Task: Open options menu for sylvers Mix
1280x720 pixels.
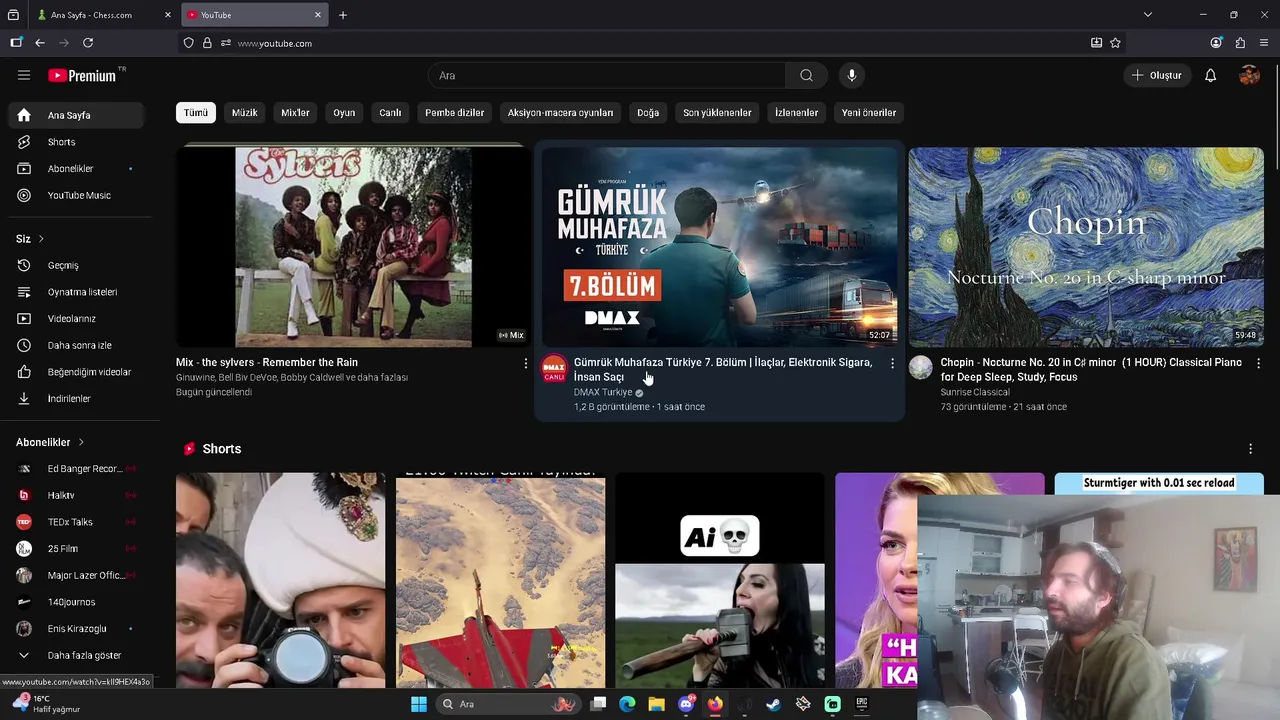Action: [x=526, y=364]
